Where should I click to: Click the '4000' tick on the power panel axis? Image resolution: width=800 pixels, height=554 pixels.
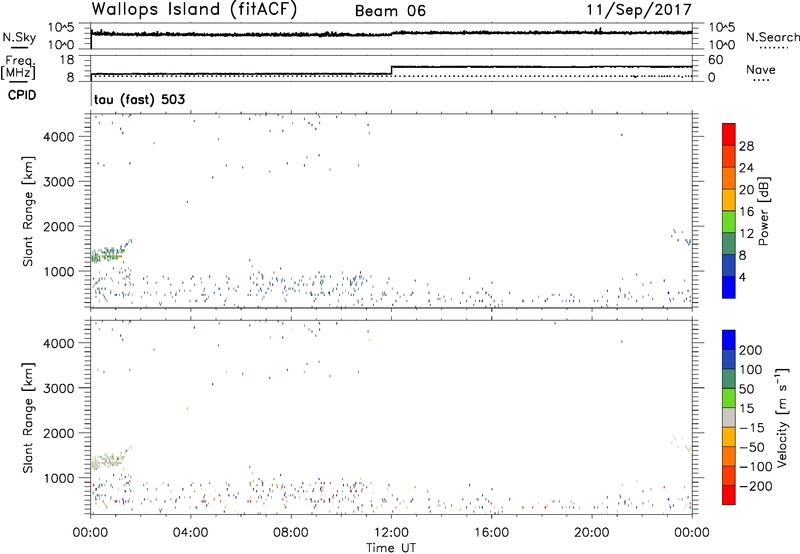point(58,137)
